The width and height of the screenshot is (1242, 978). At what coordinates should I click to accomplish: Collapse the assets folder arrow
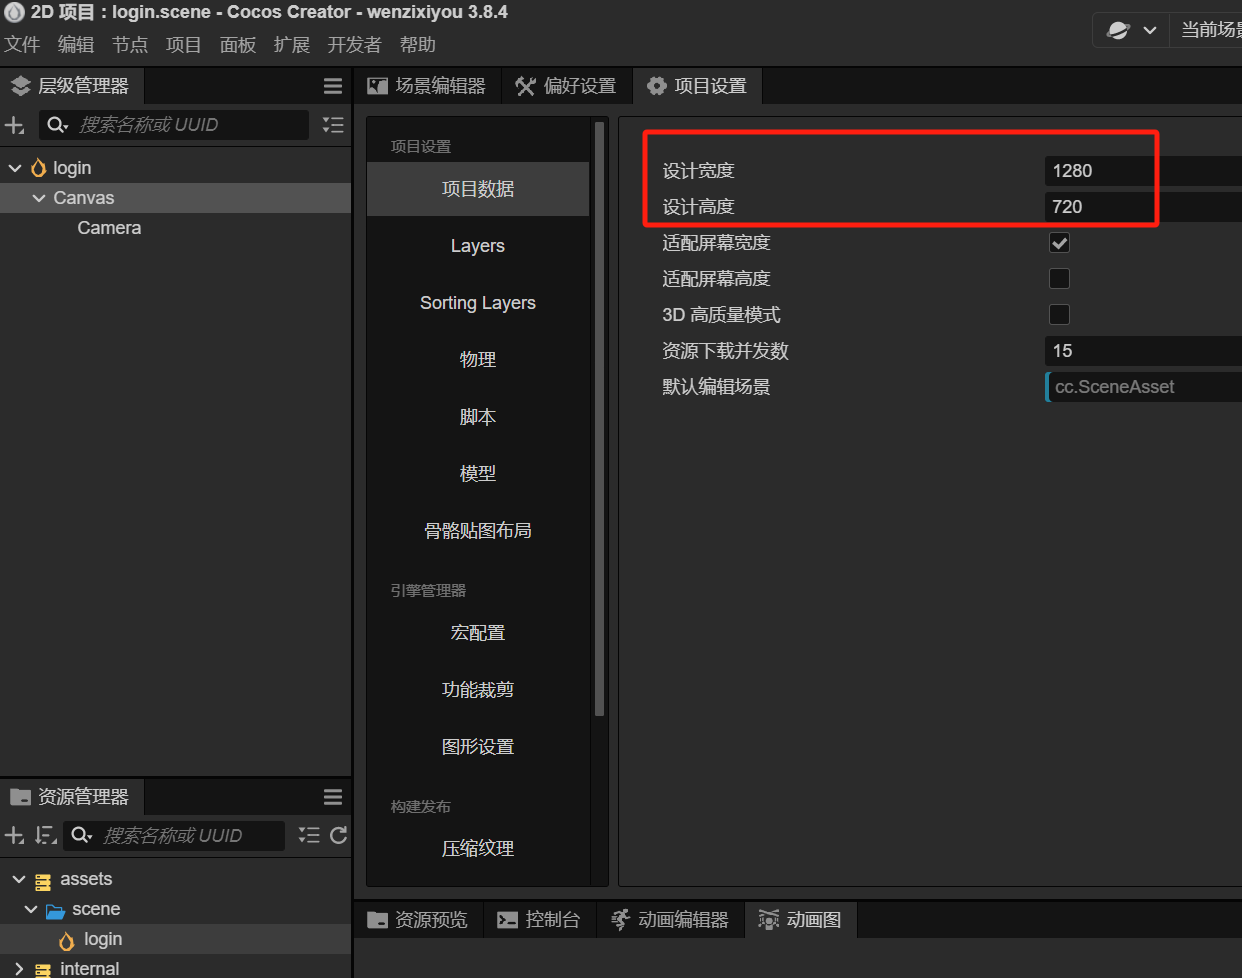tap(19, 879)
